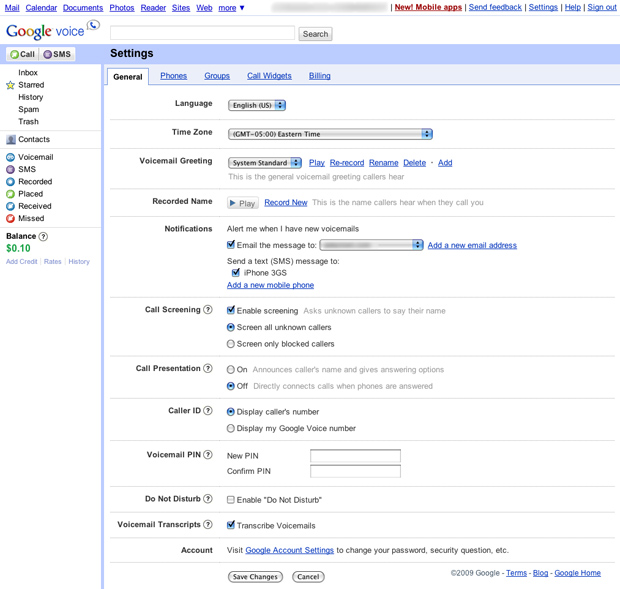The width and height of the screenshot is (620, 589).
Task: Click the green Placed icon
Action: click(10, 194)
